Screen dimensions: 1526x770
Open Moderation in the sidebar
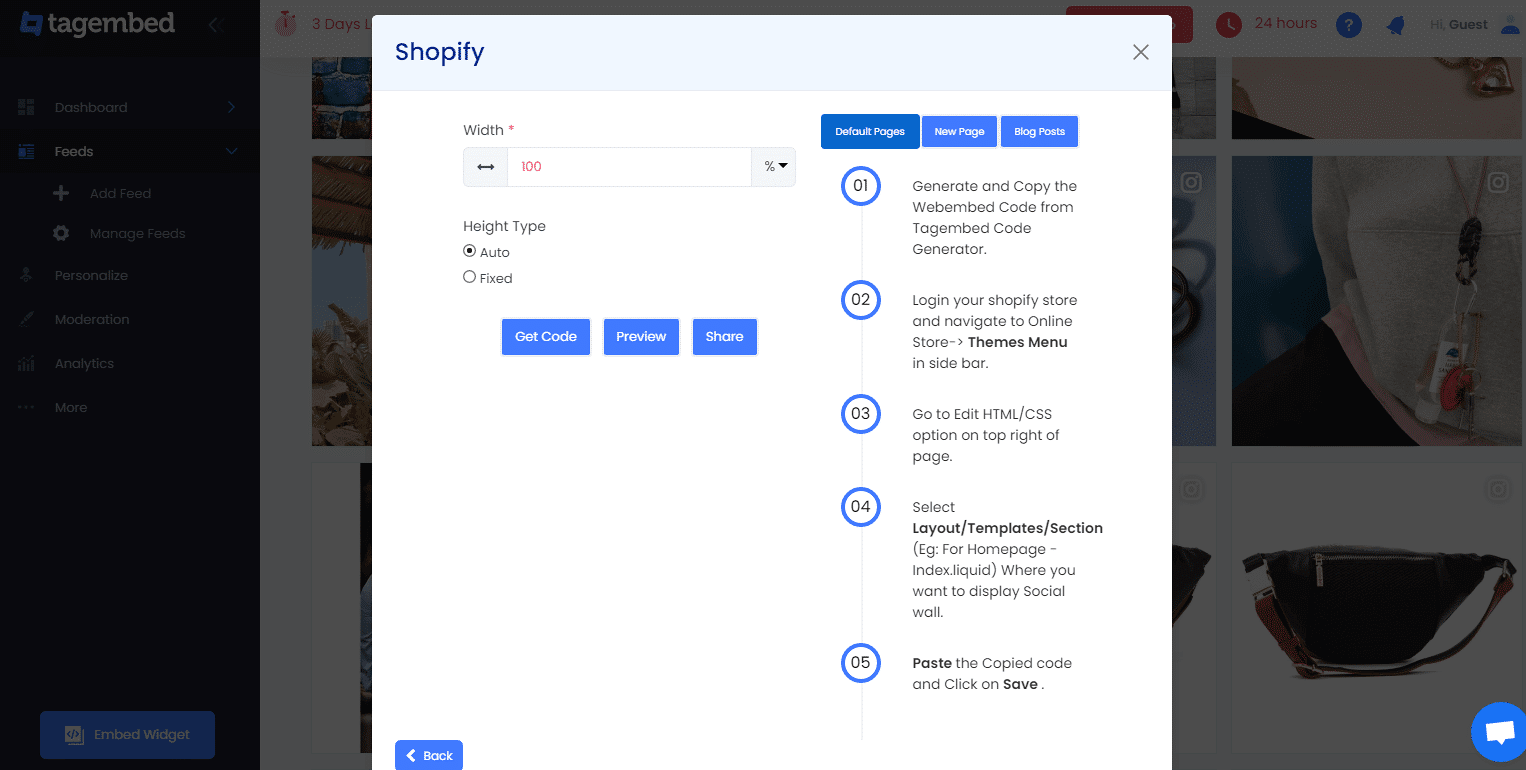[x=92, y=319]
